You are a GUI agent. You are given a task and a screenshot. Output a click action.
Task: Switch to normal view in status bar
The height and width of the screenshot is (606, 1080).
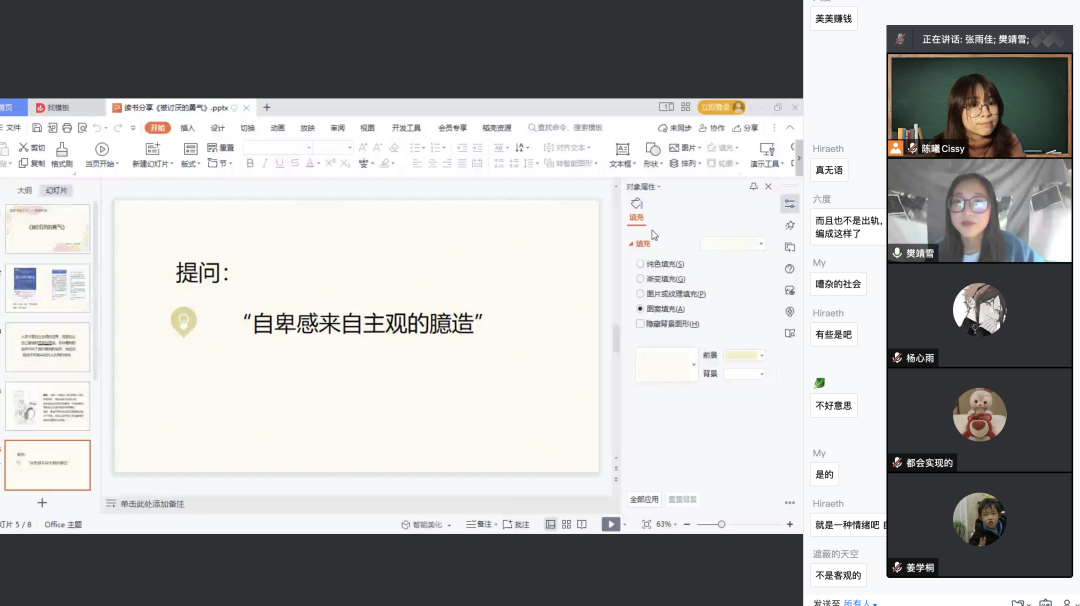pos(550,525)
